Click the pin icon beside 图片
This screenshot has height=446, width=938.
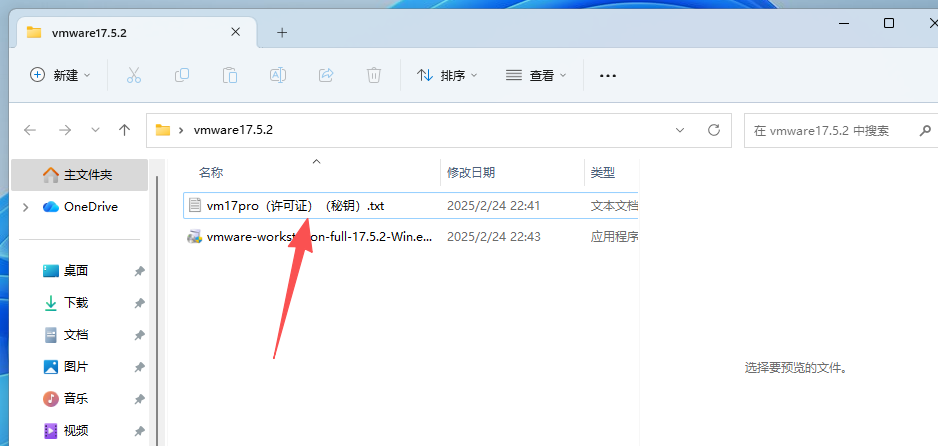click(x=139, y=366)
